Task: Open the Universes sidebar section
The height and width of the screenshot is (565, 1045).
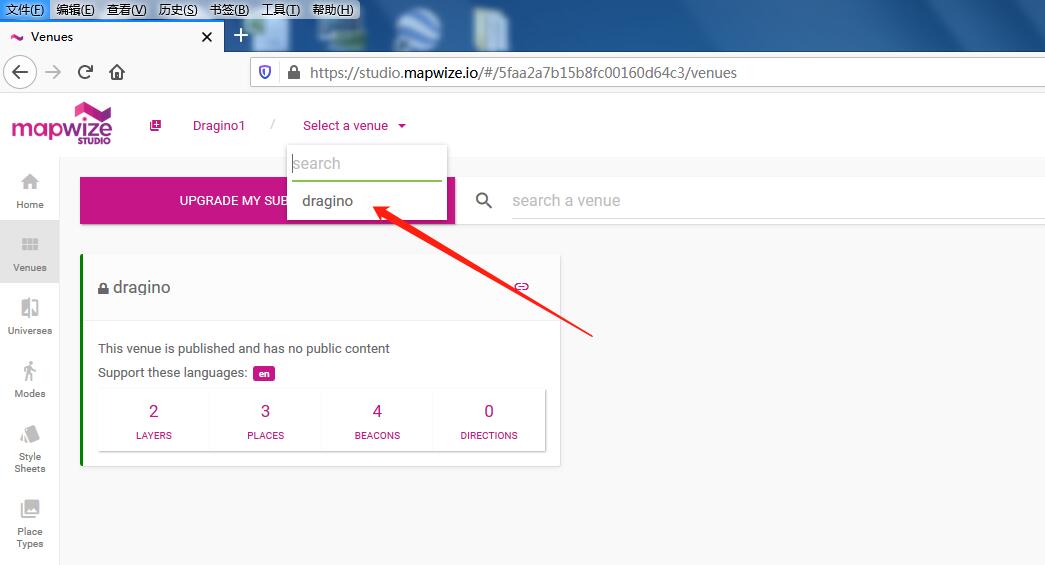Action: click(x=29, y=316)
